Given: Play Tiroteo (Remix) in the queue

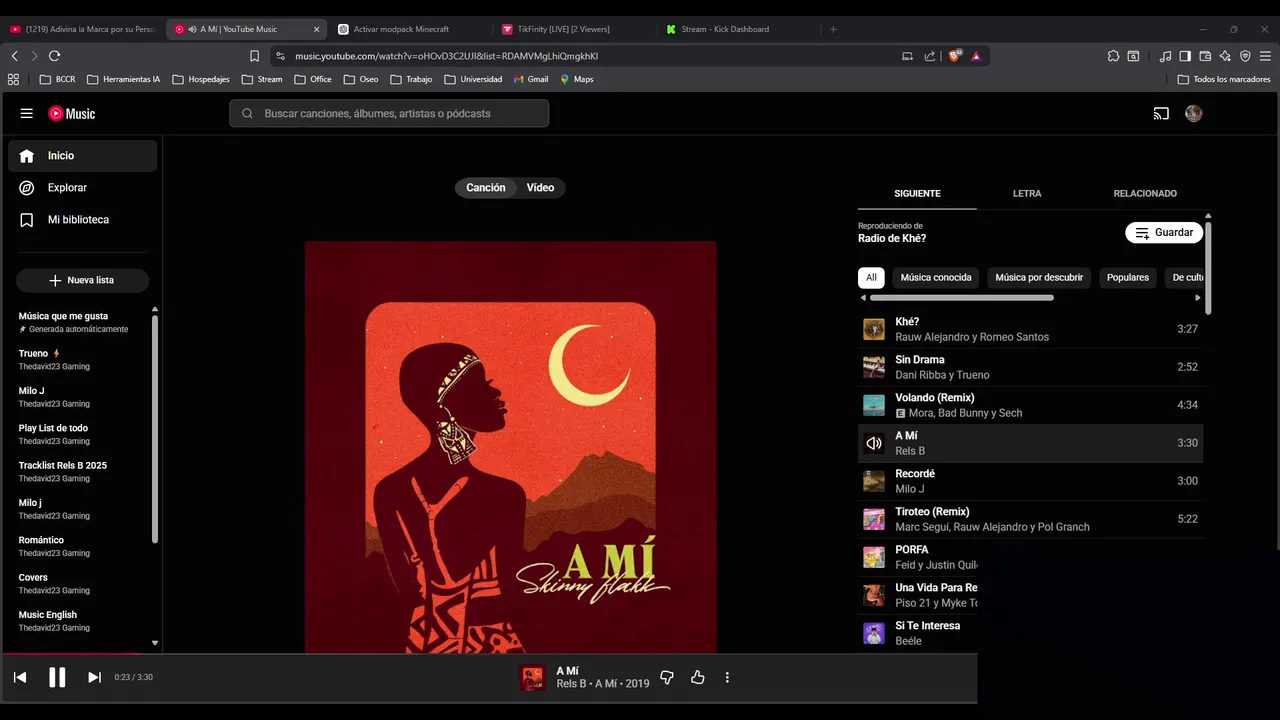Looking at the screenshot, I should coord(1030,519).
